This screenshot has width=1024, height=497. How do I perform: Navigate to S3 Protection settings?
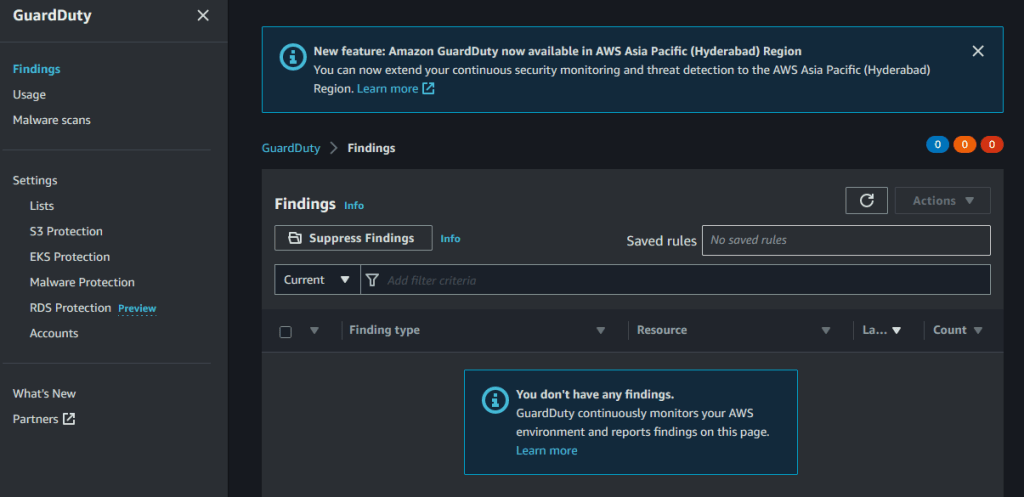pyautogui.click(x=66, y=231)
